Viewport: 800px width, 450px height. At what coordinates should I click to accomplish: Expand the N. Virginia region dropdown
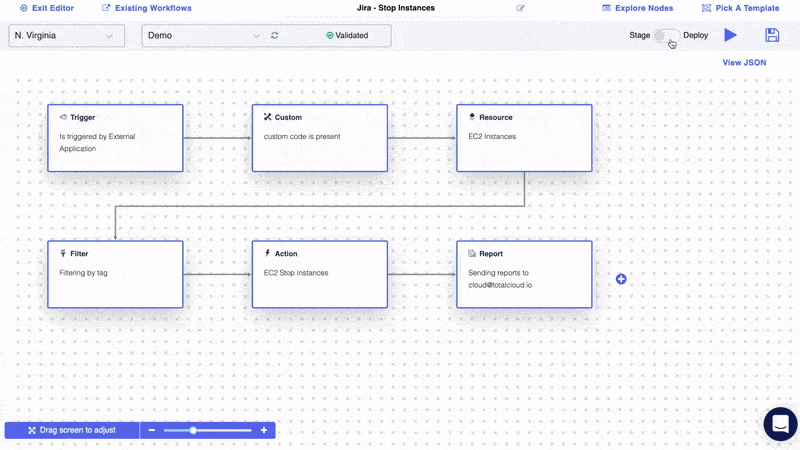[66, 36]
